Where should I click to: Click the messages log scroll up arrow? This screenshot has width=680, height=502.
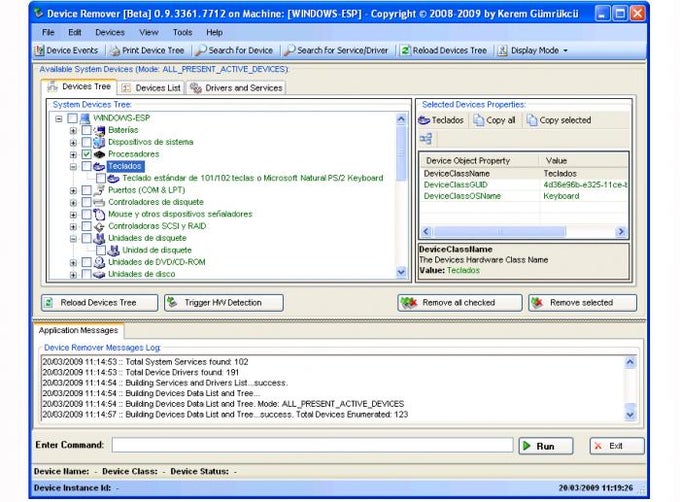click(x=630, y=362)
